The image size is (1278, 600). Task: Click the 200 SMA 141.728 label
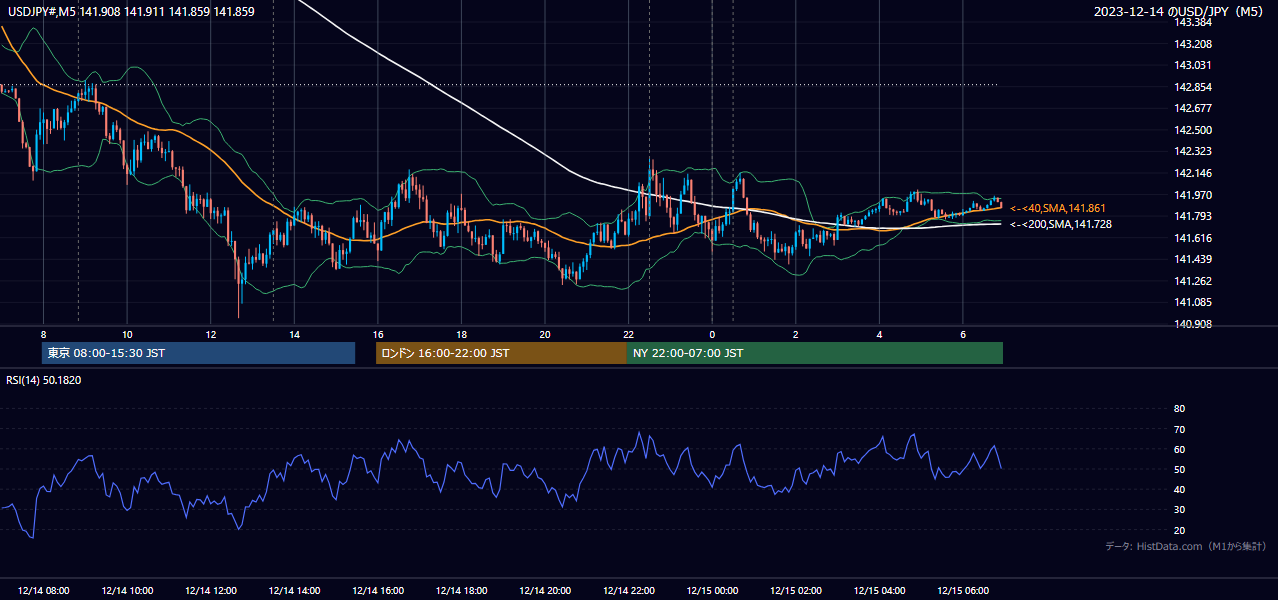point(1061,224)
